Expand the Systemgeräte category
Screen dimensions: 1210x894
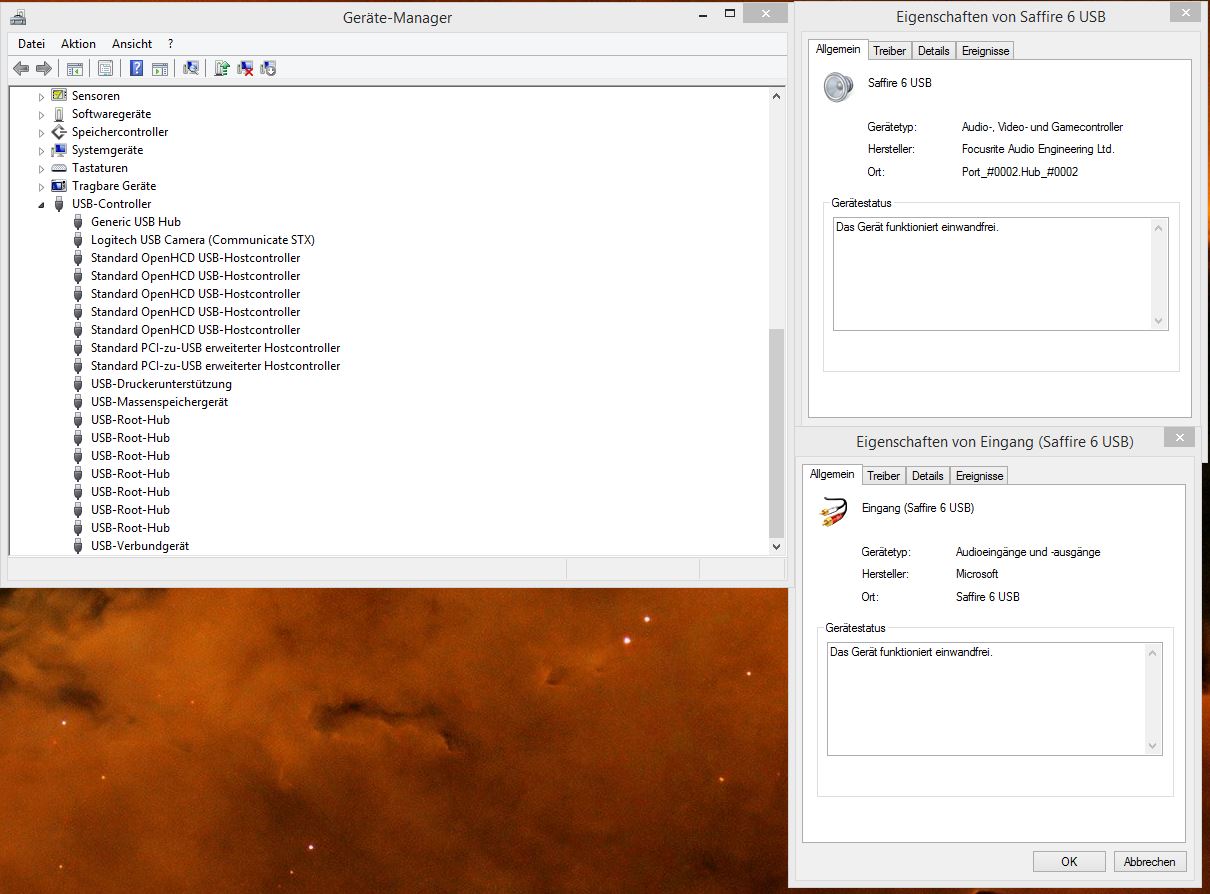42,150
